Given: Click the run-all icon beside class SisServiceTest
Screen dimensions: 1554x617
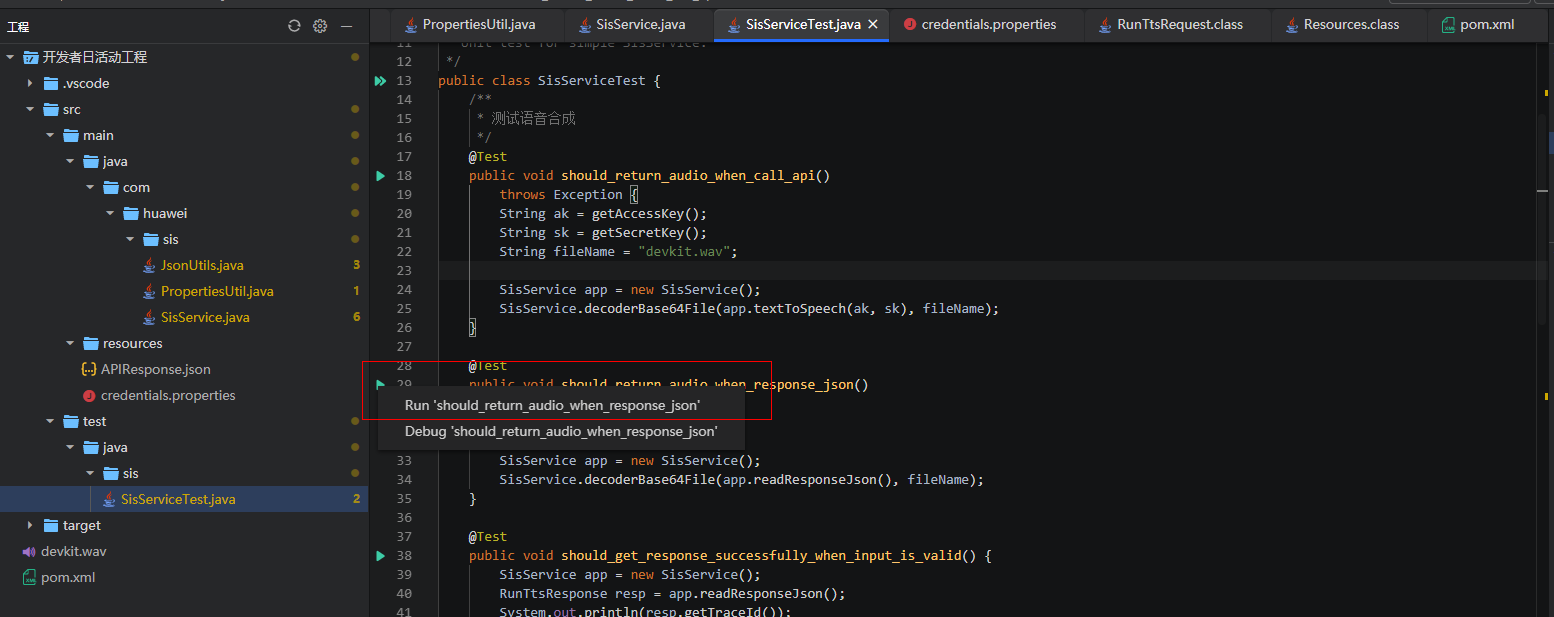Looking at the screenshot, I should point(380,81).
